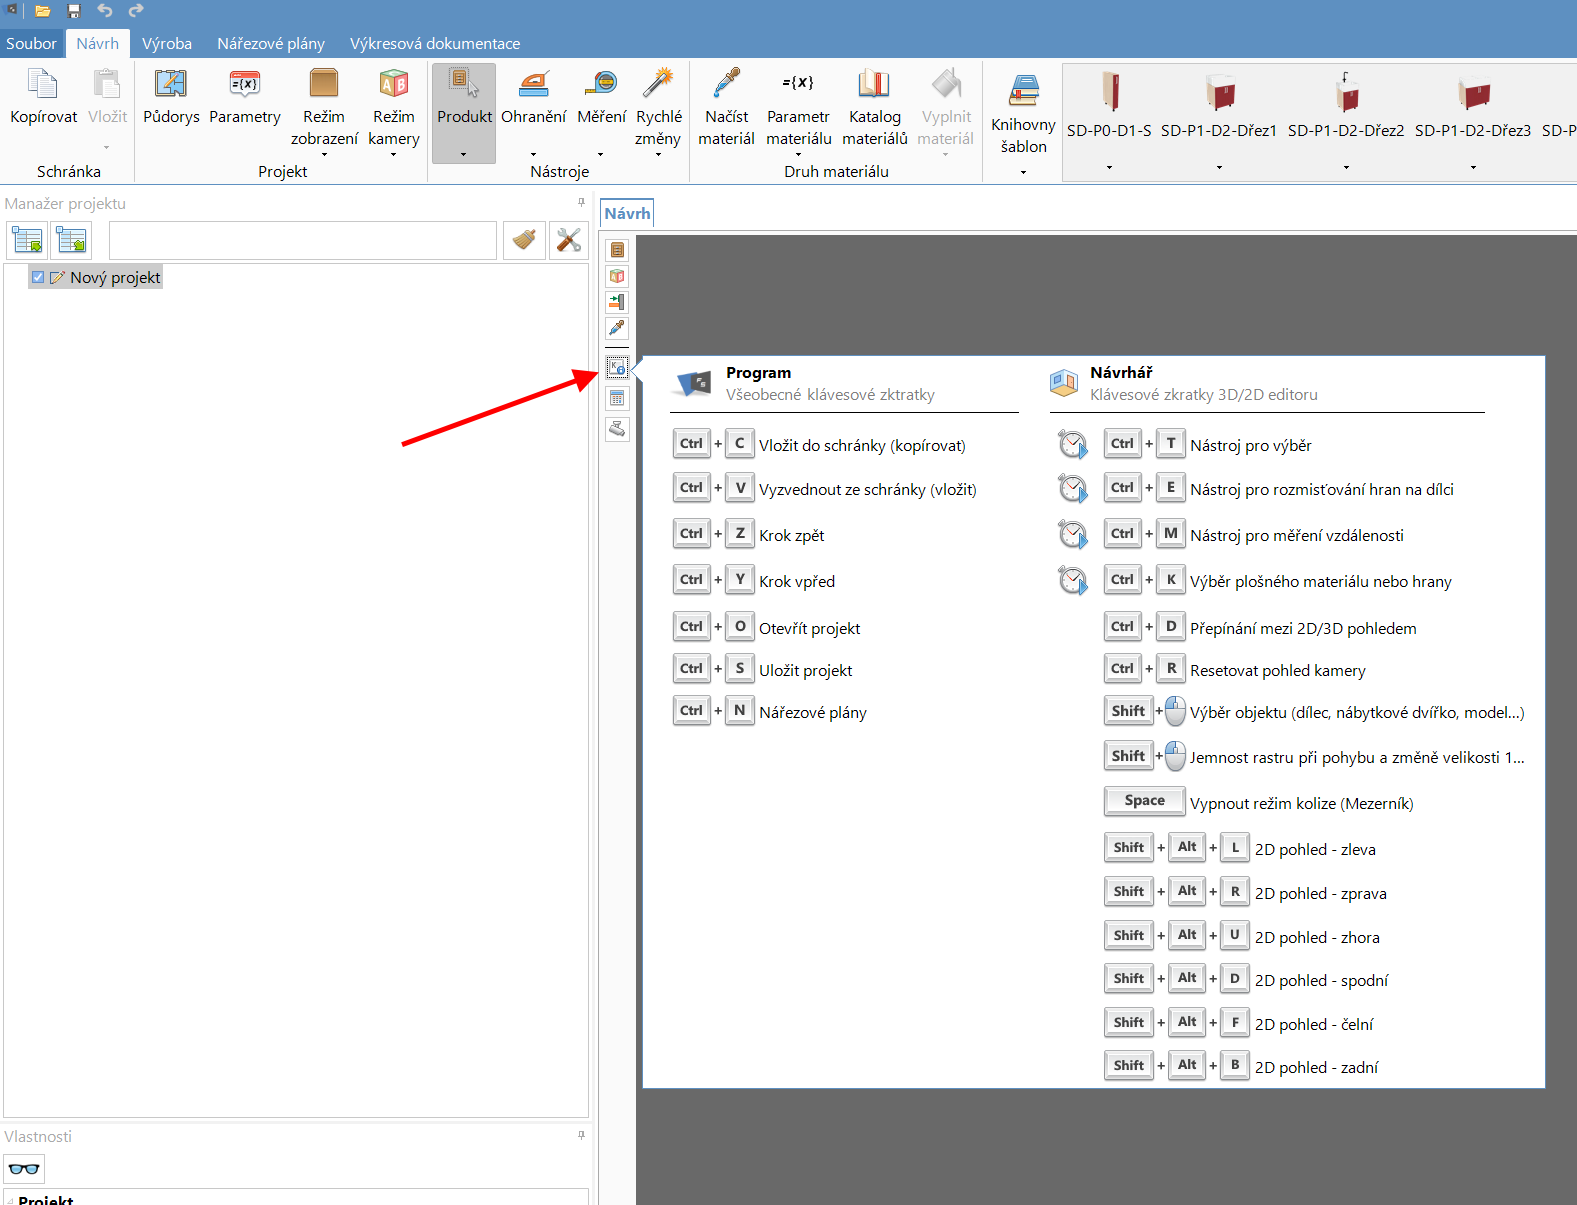Toggle the pin on Vlastnosti panel
This screenshot has height=1205, width=1577.
581,1136
